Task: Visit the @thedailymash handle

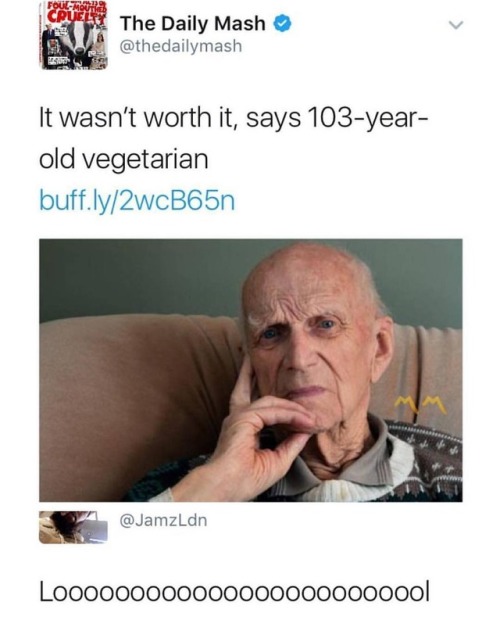Action: tap(181, 46)
